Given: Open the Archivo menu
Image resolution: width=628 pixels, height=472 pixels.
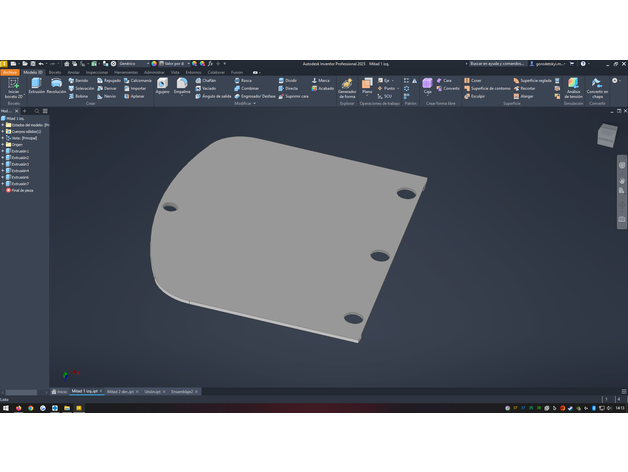Looking at the screenshot, I should [9, 72].
